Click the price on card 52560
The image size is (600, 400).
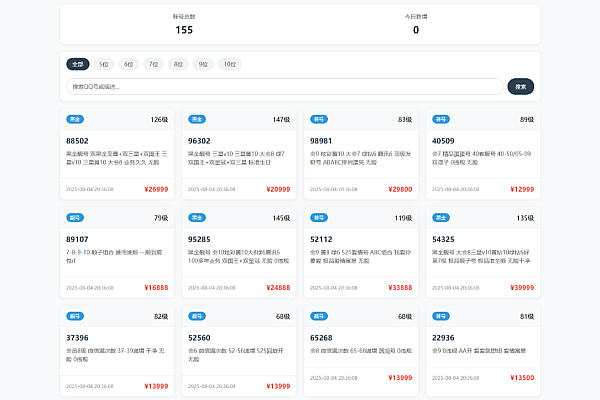pos(278,386)
